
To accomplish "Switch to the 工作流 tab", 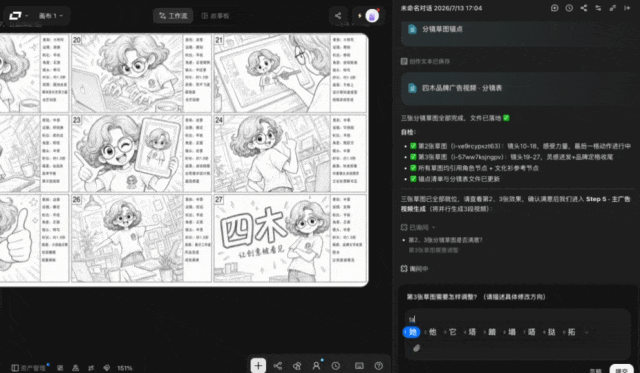I will pyautogui.click(x=173, y=16).
